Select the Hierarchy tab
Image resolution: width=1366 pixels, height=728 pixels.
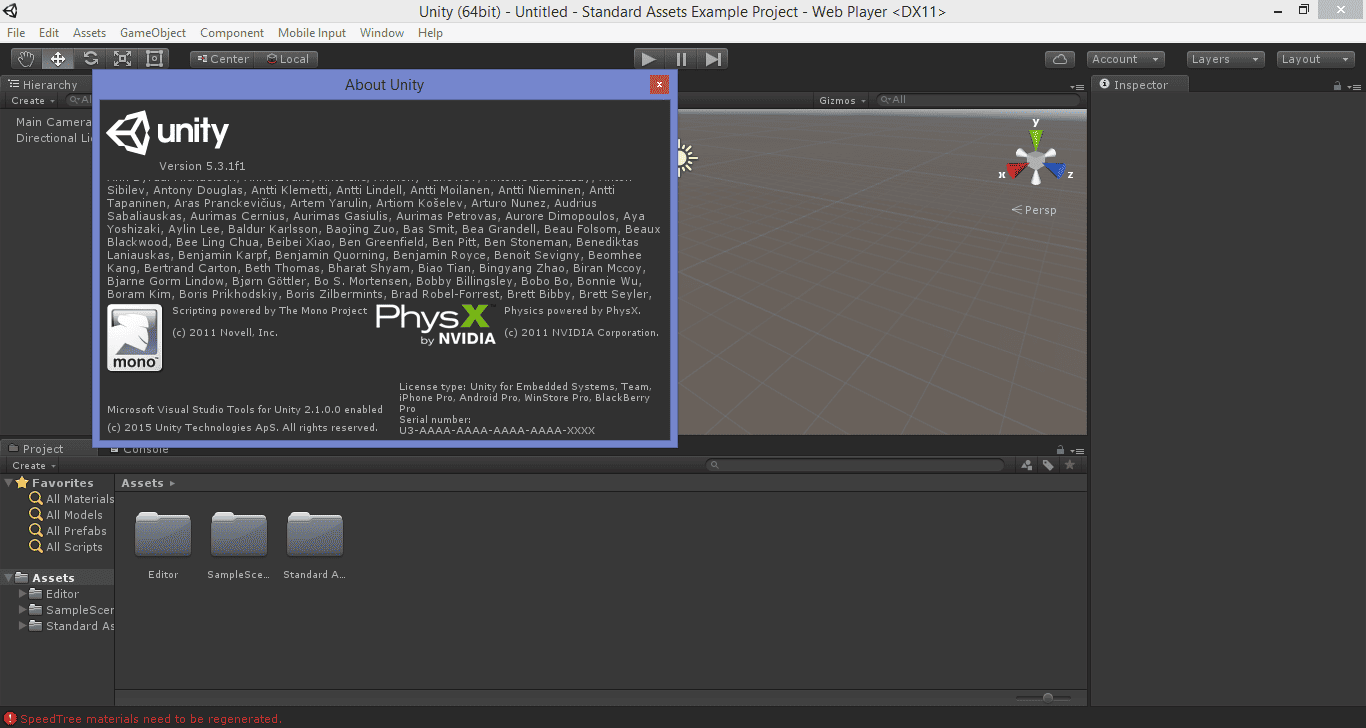[x=44, y=85]
